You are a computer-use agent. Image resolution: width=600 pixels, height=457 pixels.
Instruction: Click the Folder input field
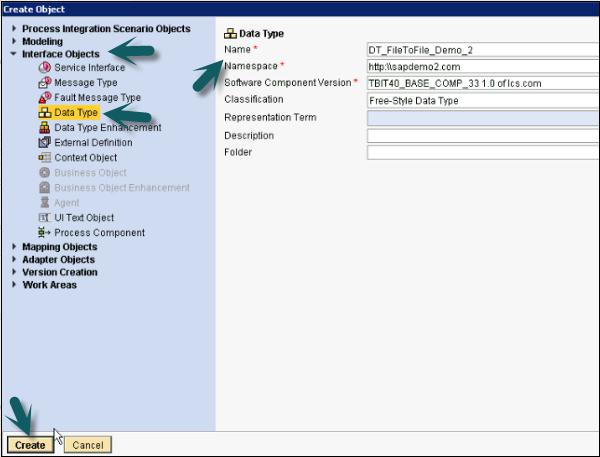483,152
